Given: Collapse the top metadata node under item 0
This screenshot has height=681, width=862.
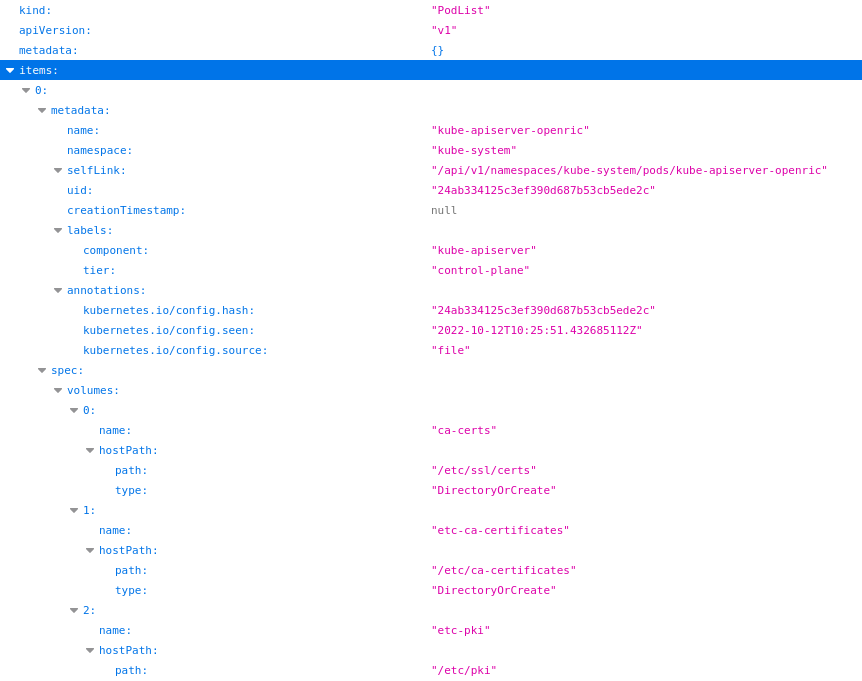Looking at the screenshot, I should pos(42,110).
